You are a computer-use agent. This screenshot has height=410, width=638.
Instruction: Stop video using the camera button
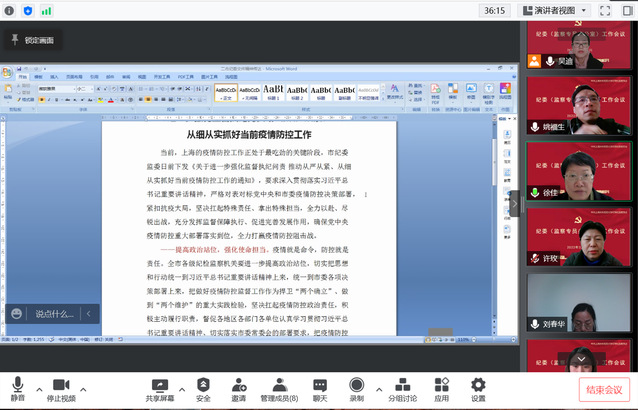60,386
